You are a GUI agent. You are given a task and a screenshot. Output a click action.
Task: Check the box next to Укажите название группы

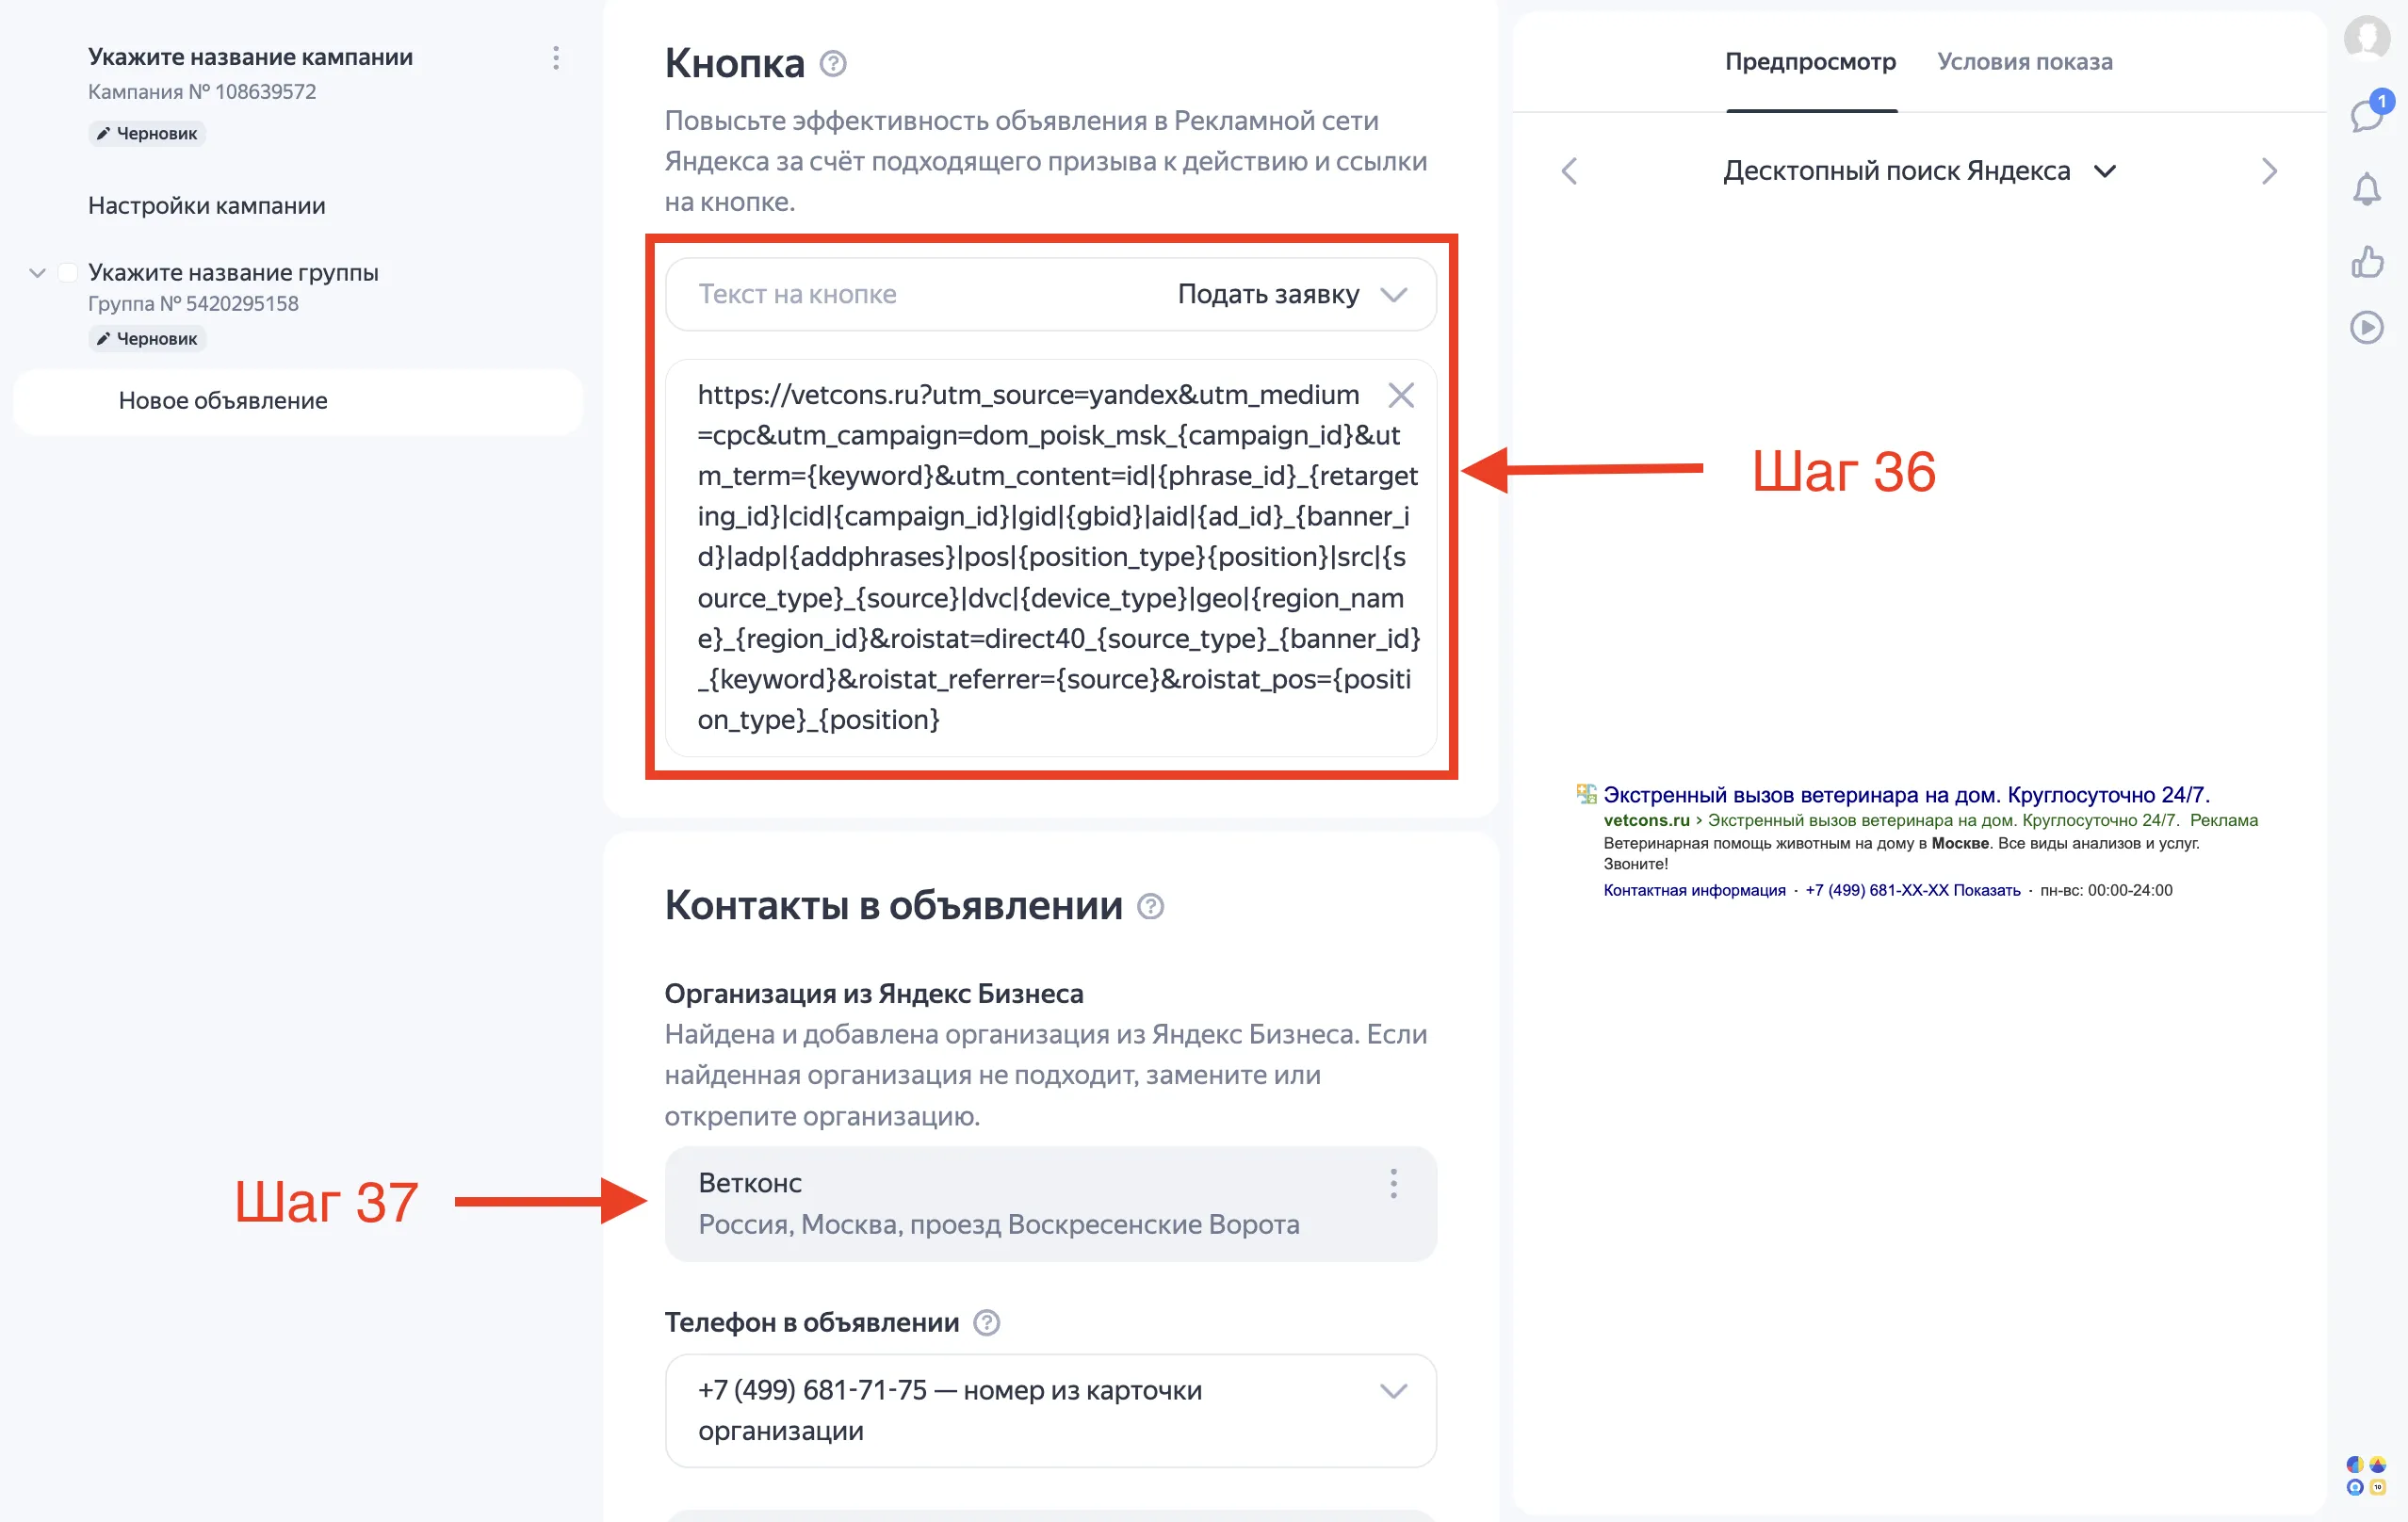66,271
